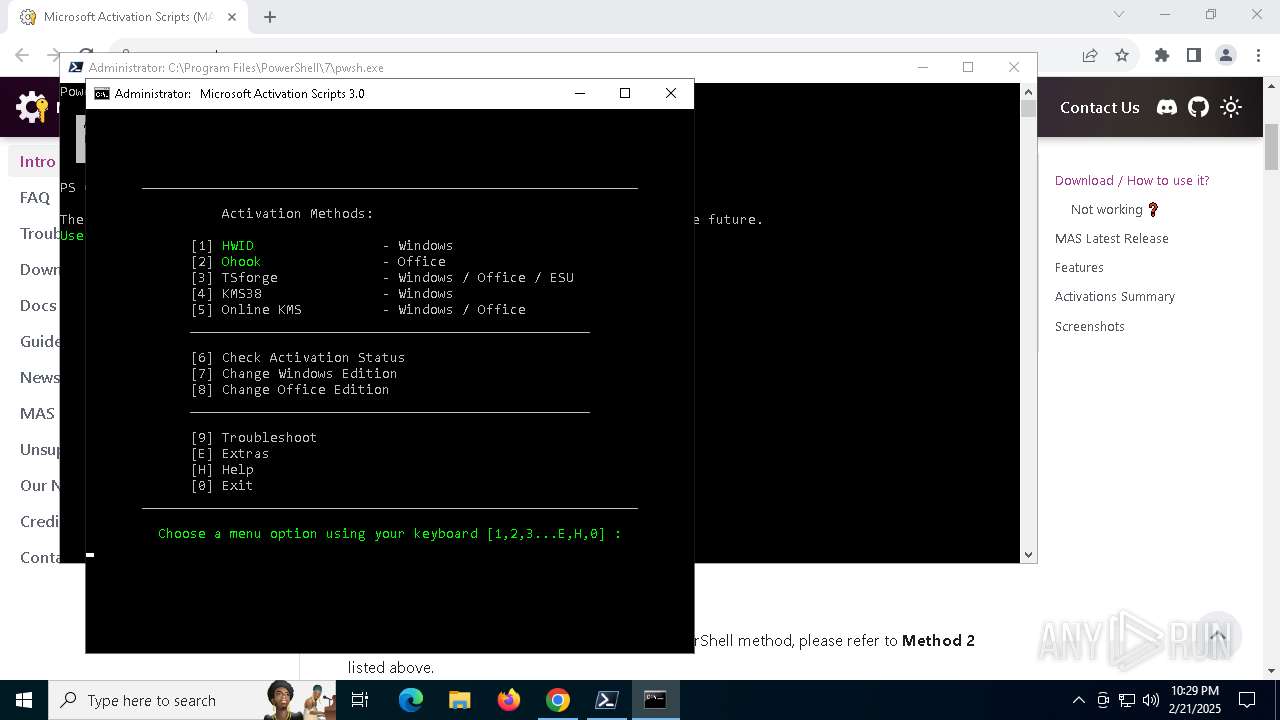Open Intro item in site sidebar
This screenshot has width=1280, height=720.
(38, 161)
